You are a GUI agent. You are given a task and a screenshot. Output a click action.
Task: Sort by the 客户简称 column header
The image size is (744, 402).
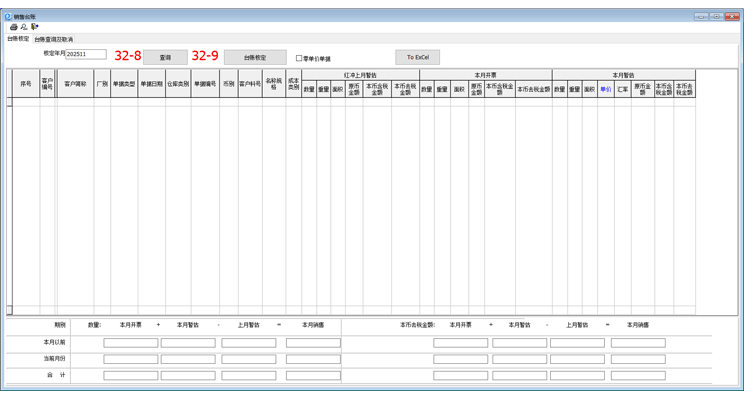[x=75, y=85]
